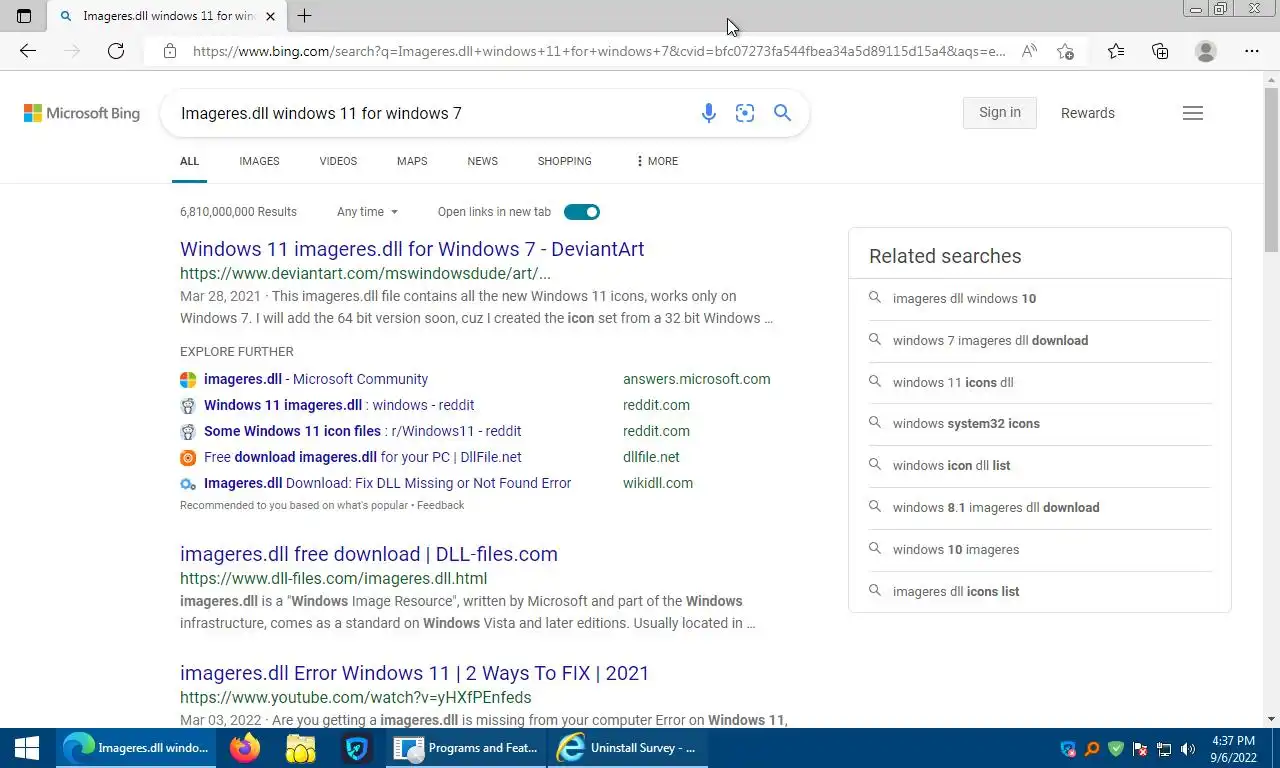
Task: Open the wikidll.com source link
Action: point(658,483)
